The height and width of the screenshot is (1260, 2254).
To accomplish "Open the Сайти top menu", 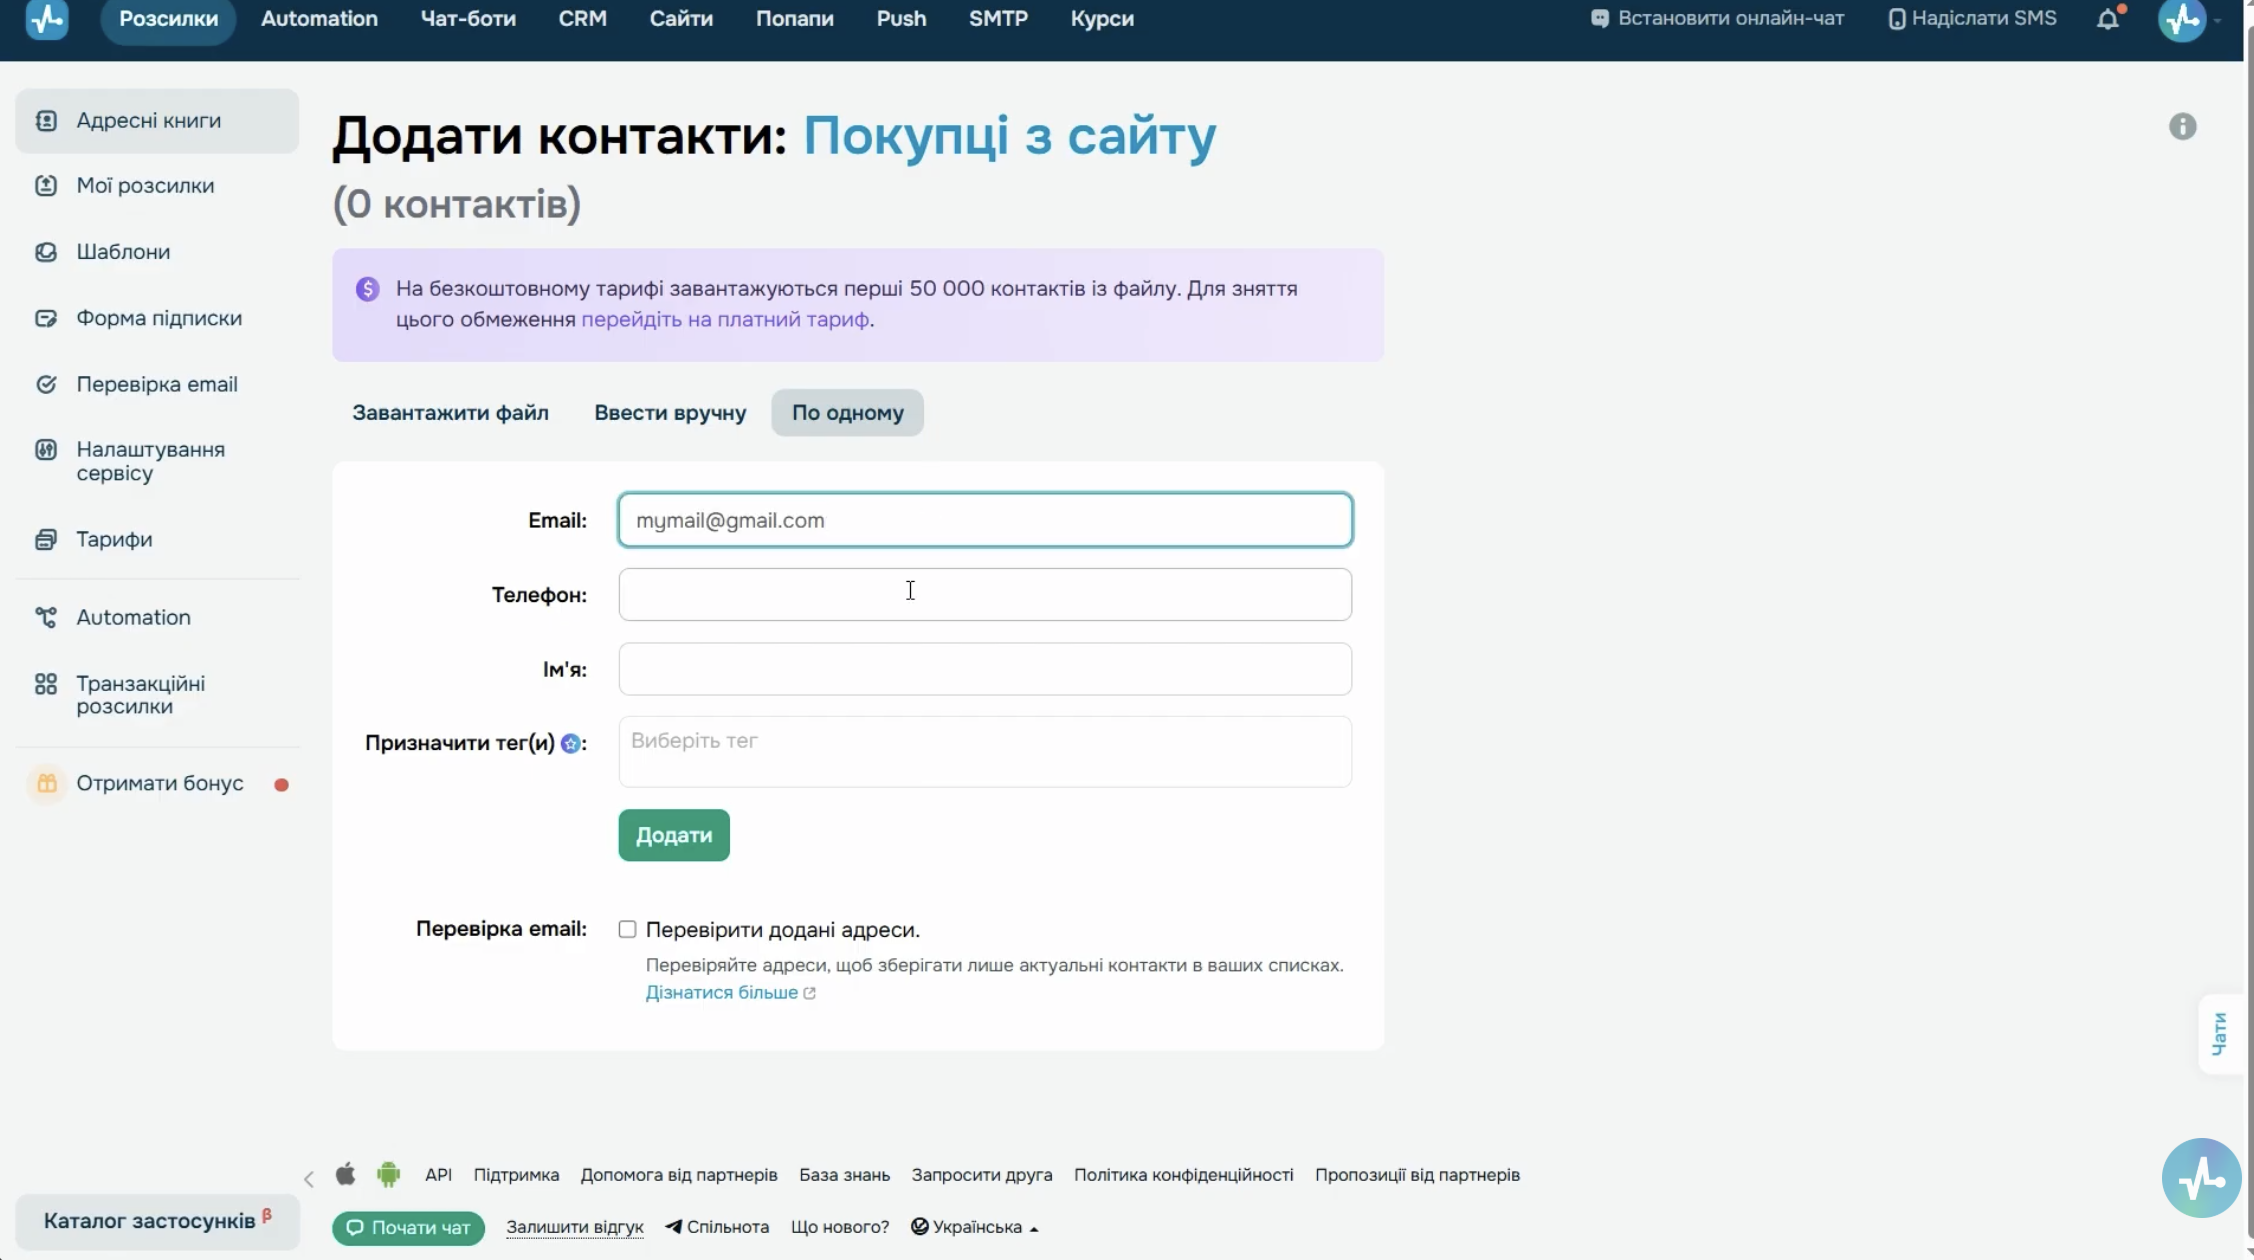I will click(681, 19).
